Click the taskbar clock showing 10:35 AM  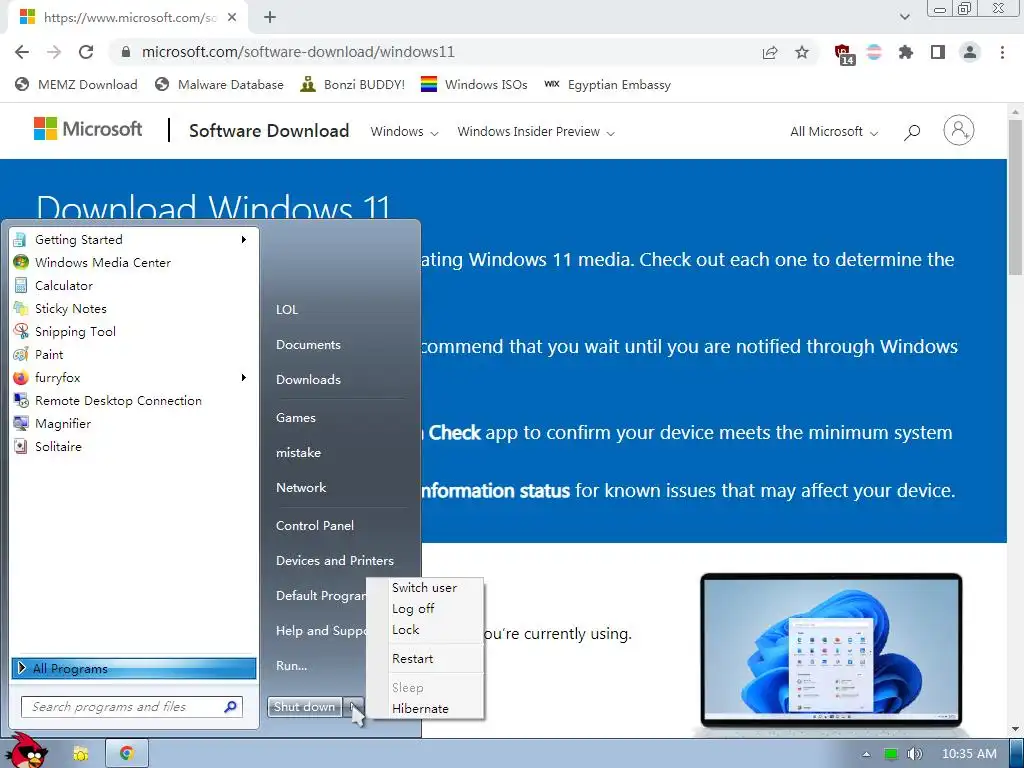969,754
